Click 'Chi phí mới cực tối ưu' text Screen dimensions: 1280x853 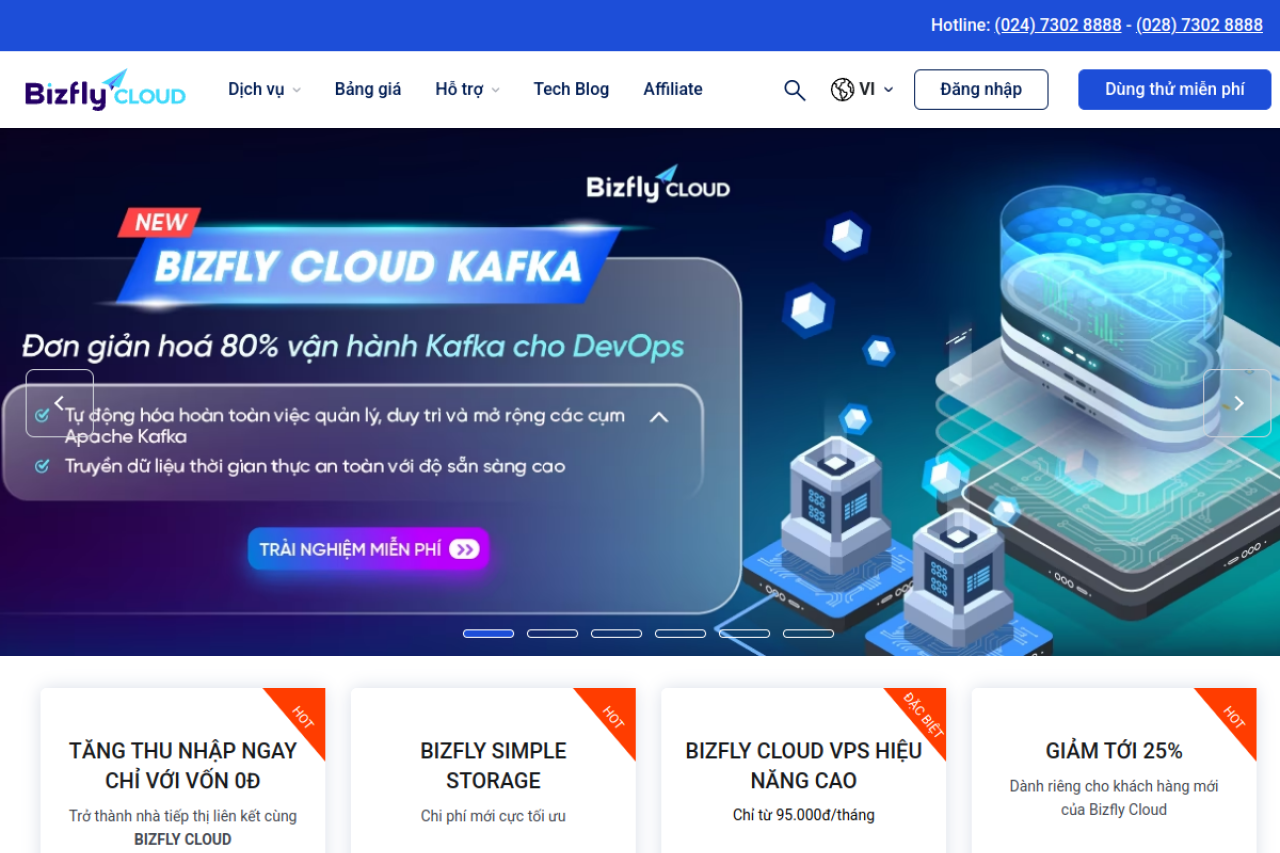[493, 816]
